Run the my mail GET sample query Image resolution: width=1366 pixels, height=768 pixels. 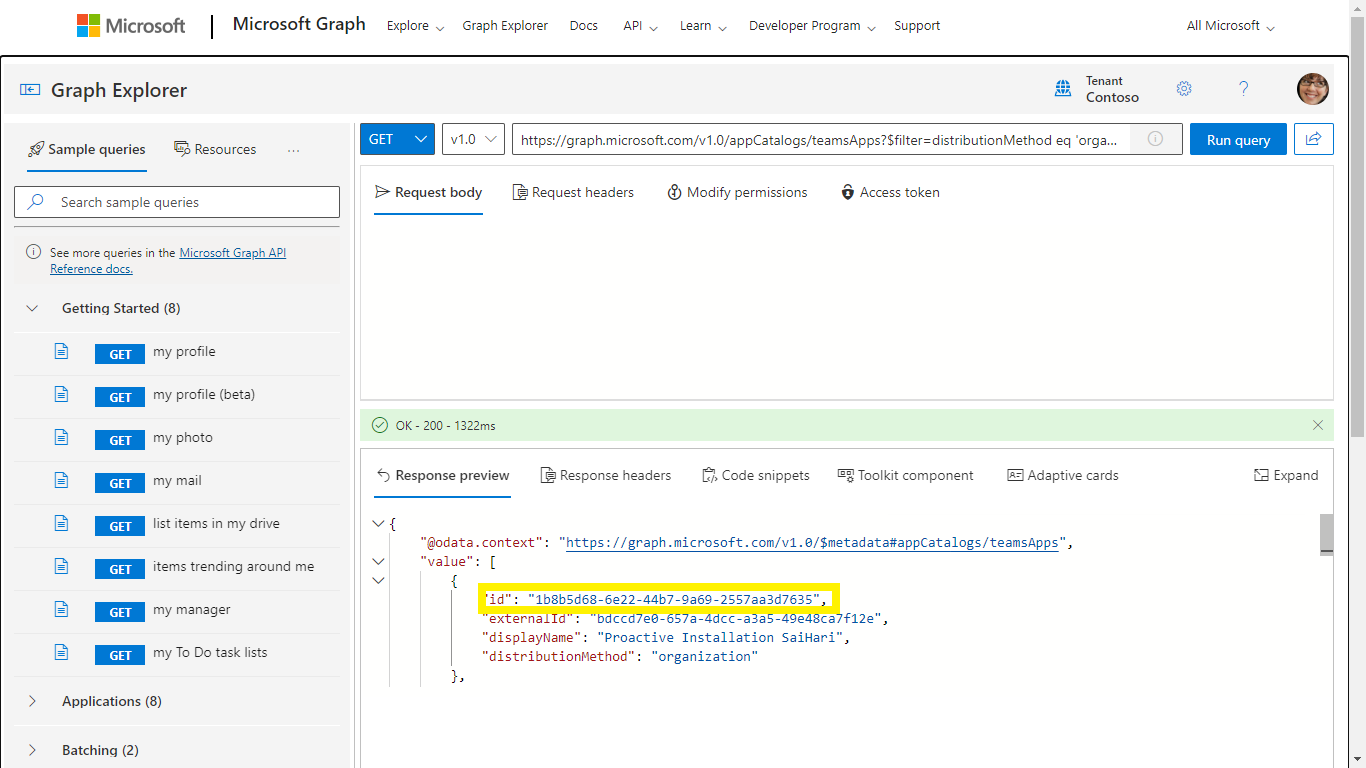(120, 483)
